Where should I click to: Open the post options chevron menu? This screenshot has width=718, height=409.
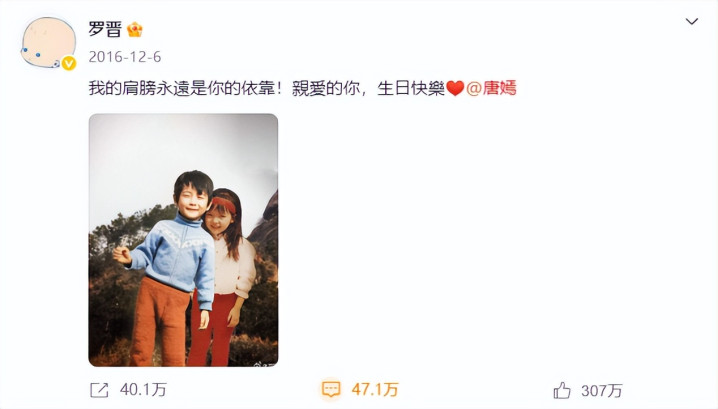(x=691, y=22)
